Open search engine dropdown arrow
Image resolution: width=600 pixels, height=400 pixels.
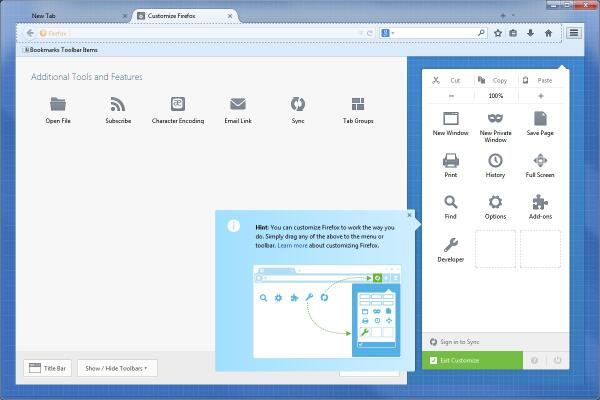[x=393, y=33]
